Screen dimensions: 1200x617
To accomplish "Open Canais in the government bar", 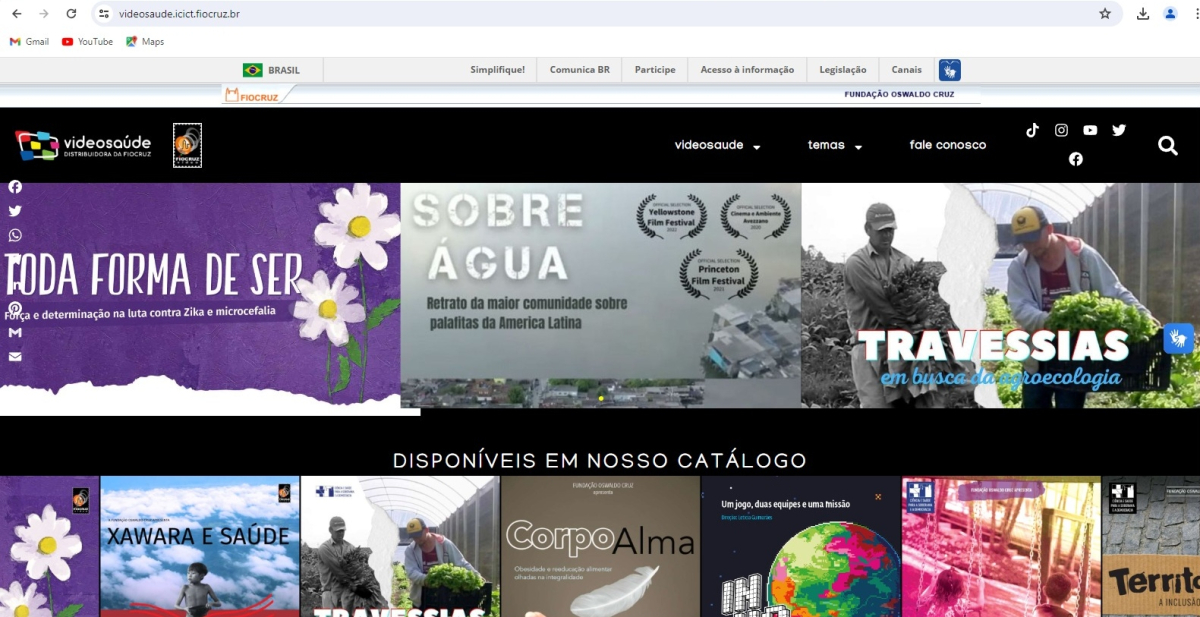I will pyautogui.click(x=907, y=70).
